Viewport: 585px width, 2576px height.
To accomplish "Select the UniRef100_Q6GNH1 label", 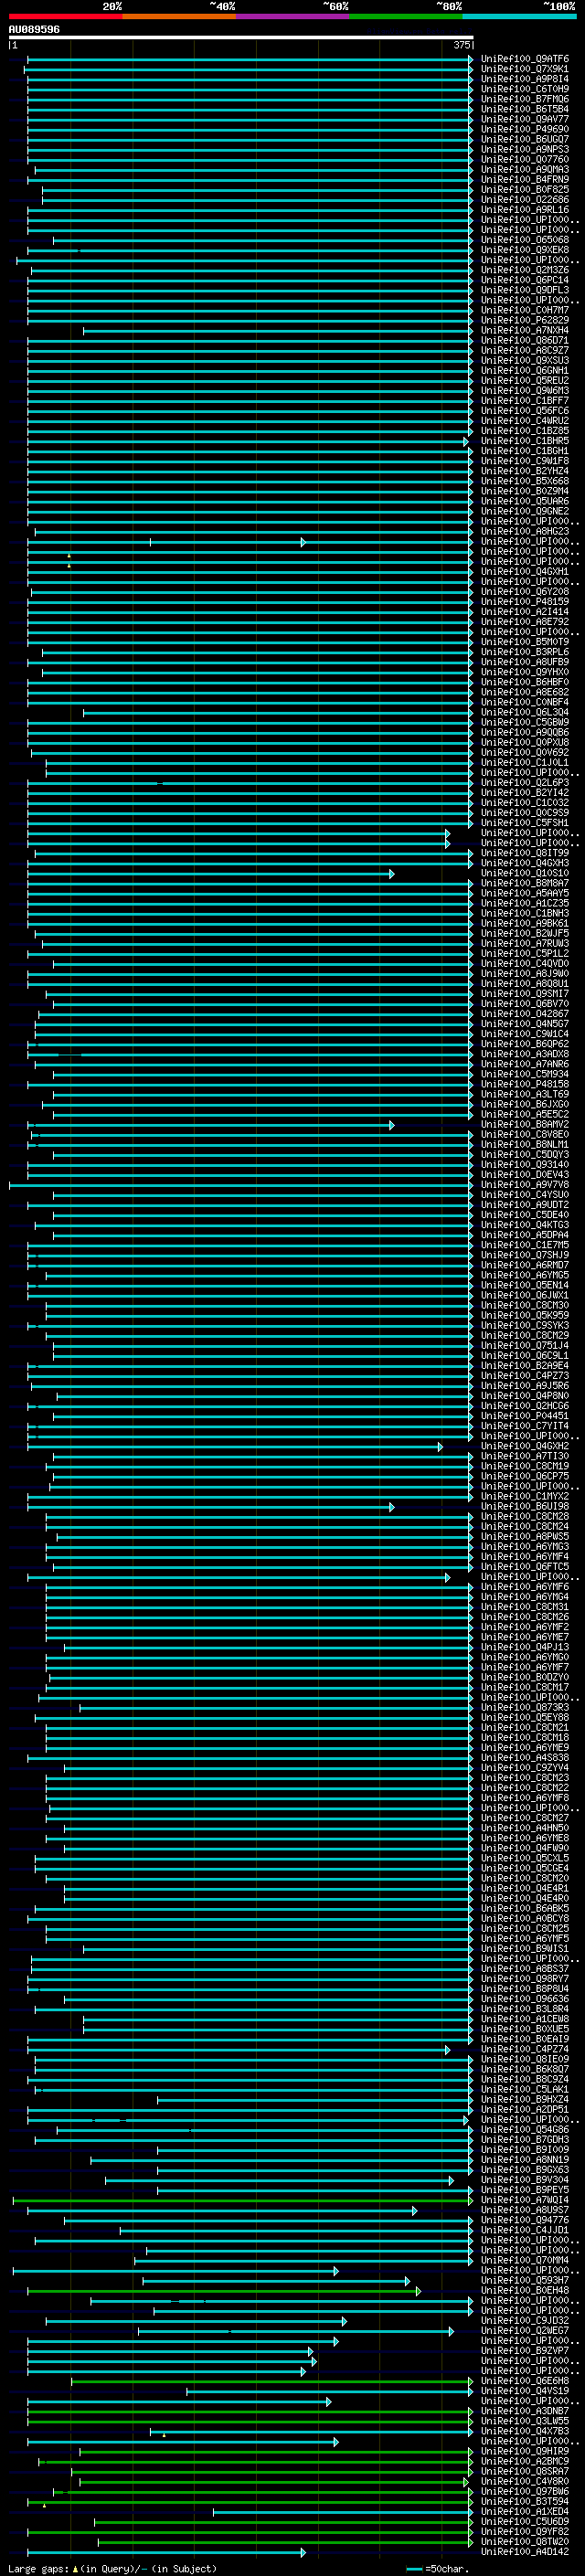I will (525, 370).
